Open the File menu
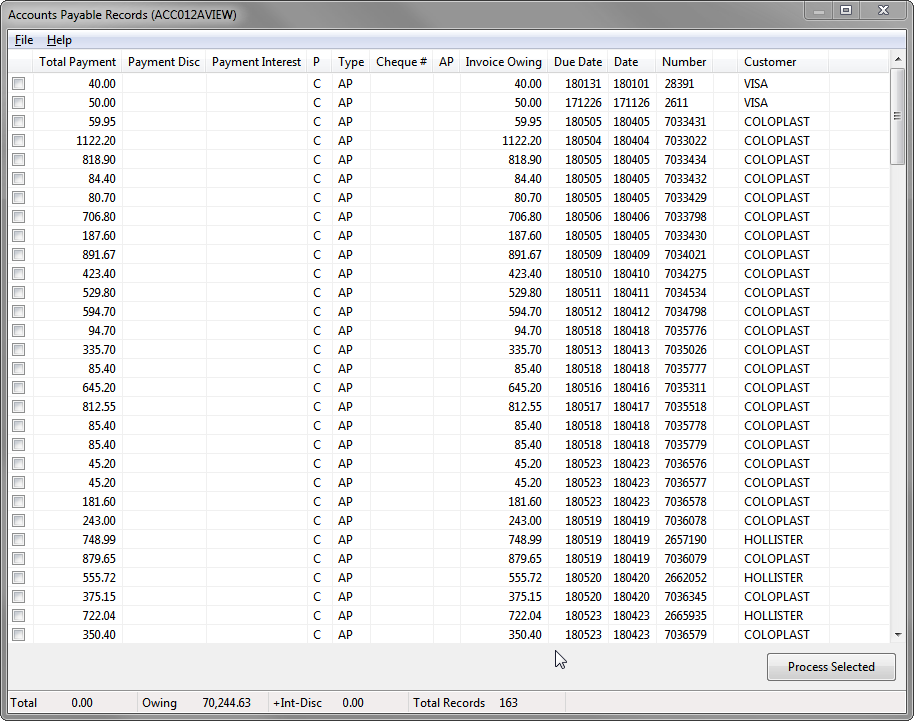Screen dimensions: 914x721 [24, 40]
